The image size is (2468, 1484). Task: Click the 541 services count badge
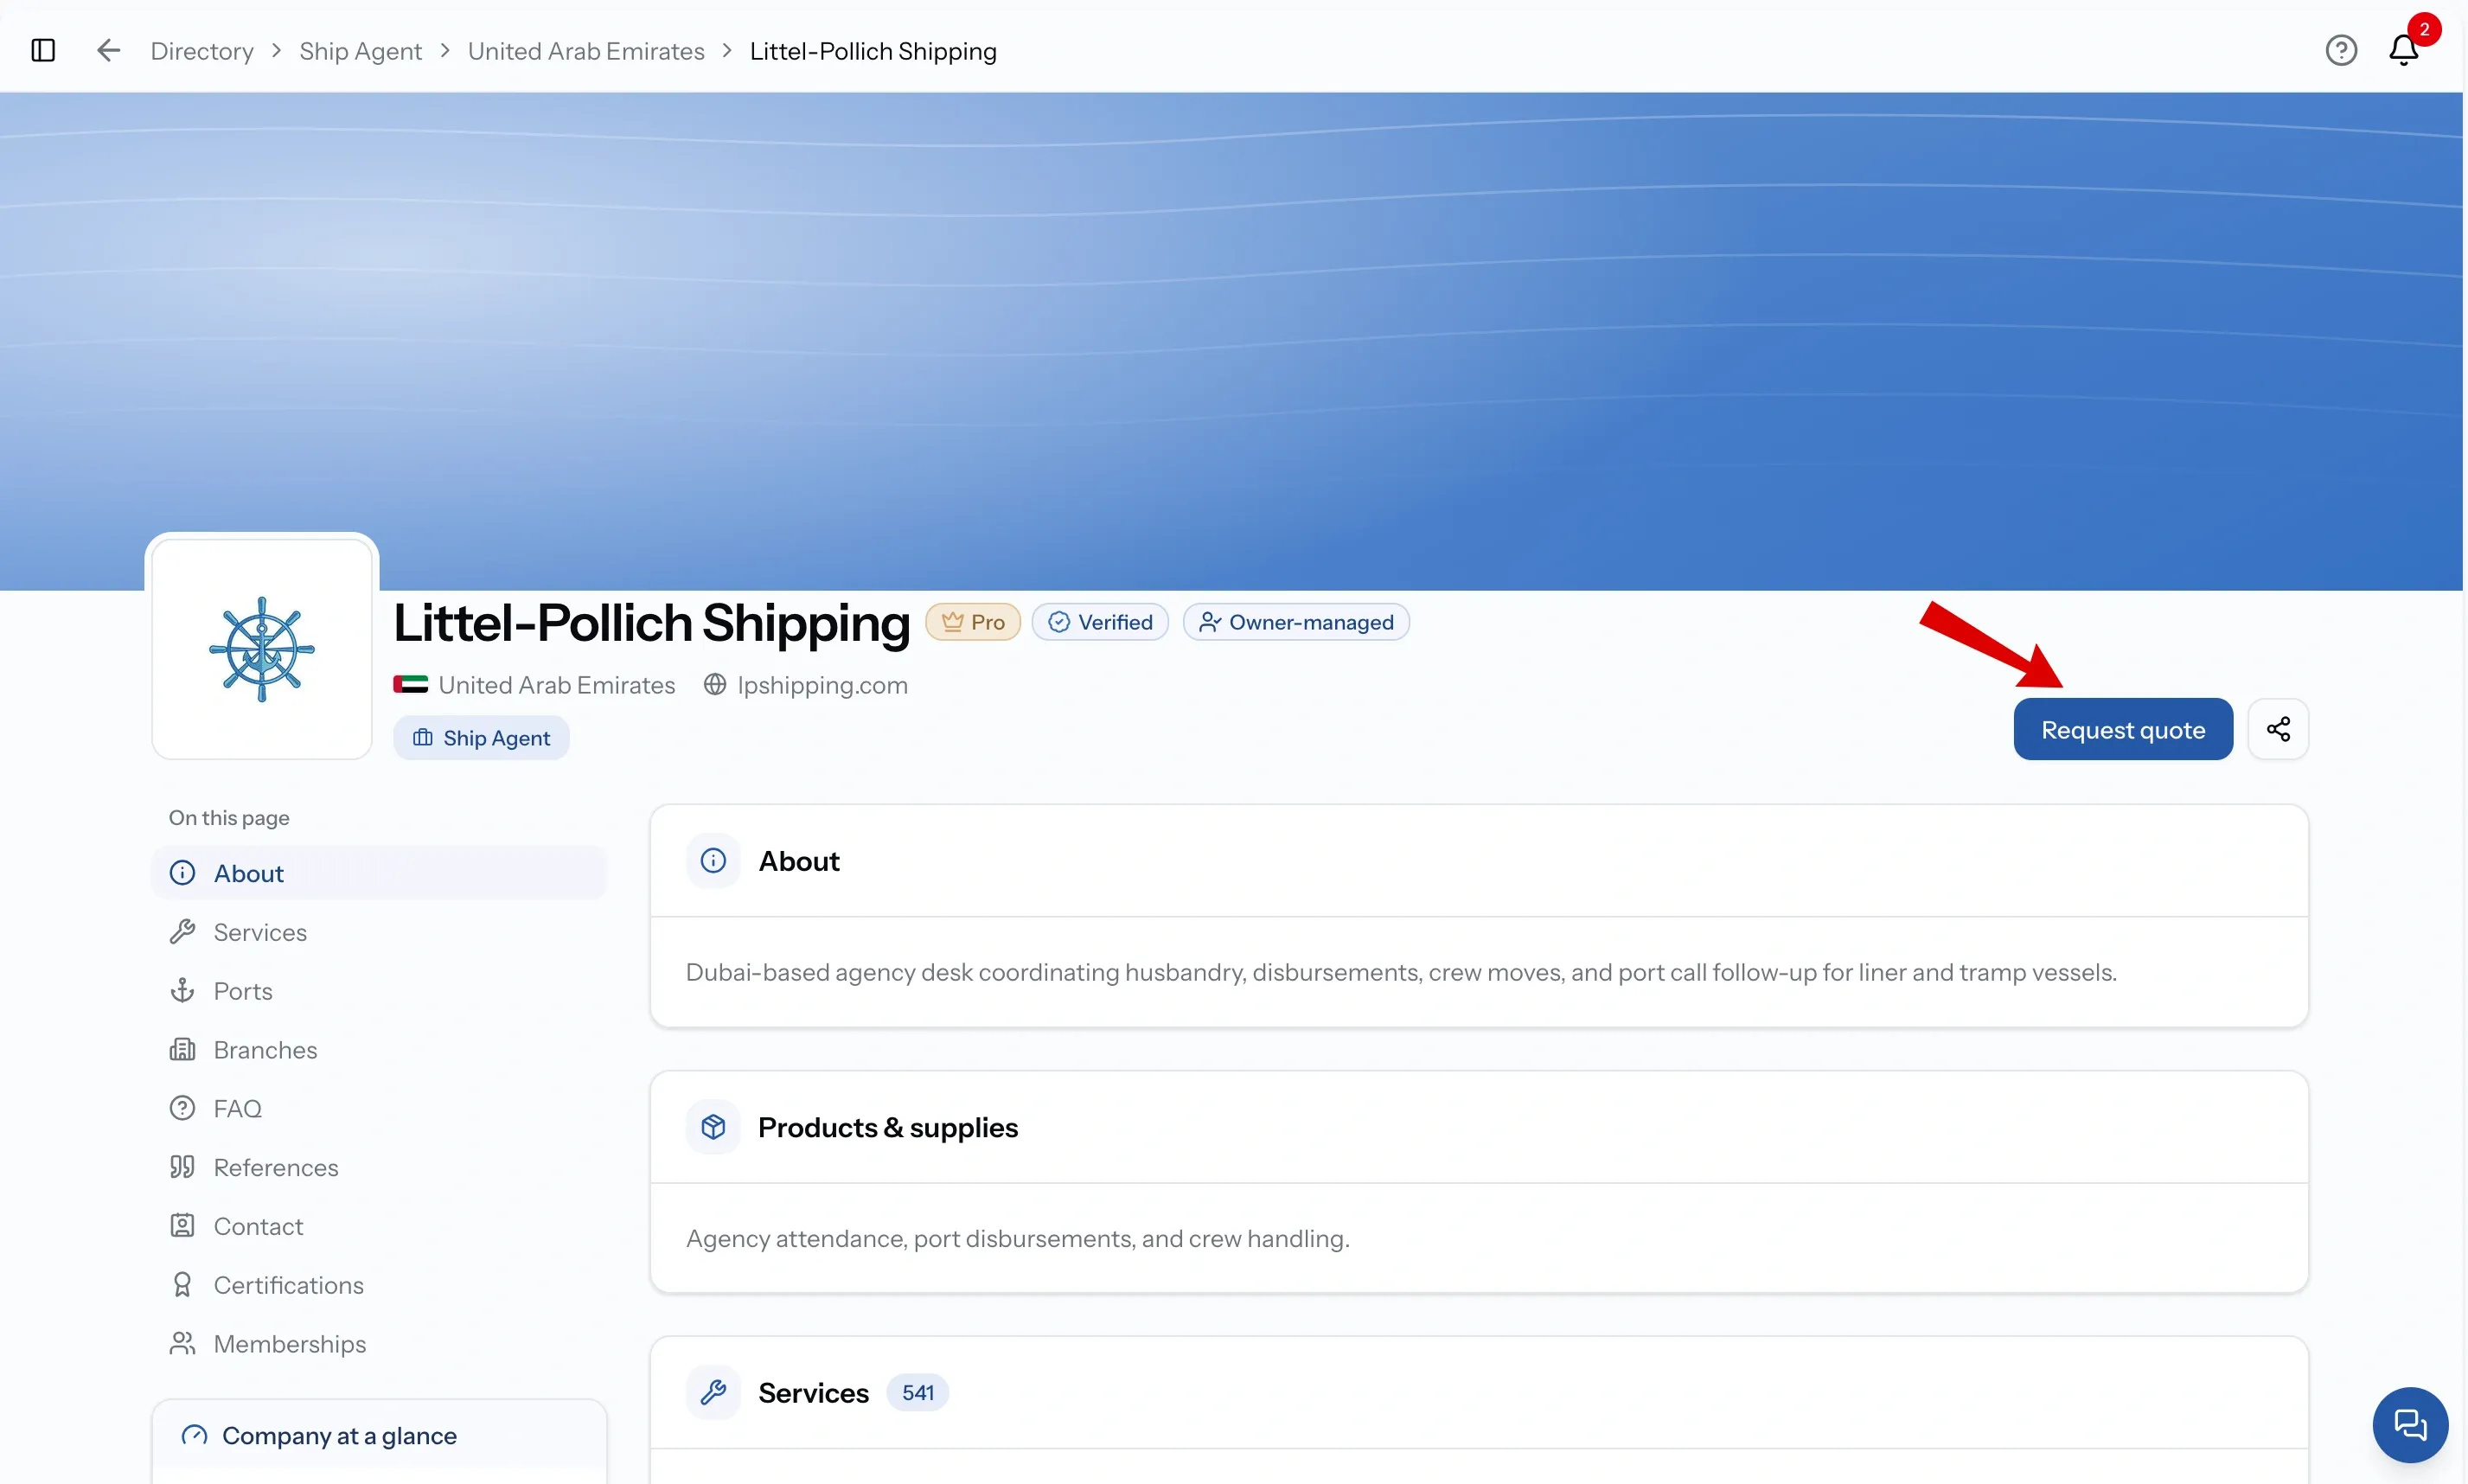coord(917,1392)
